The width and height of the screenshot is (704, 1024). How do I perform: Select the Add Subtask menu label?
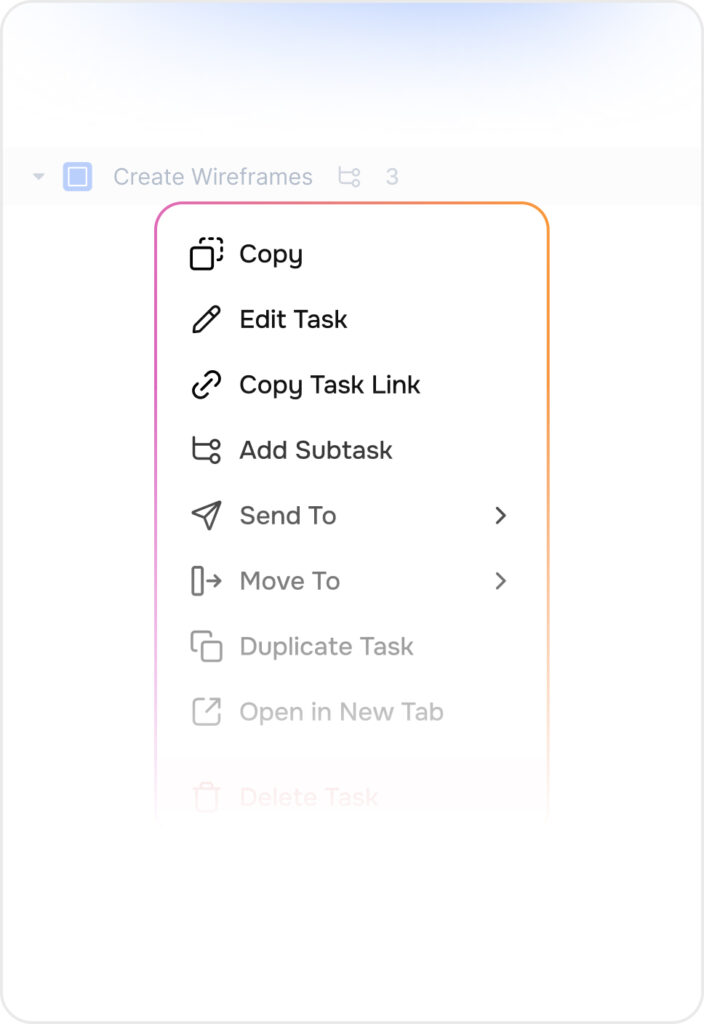coord(315,450)
